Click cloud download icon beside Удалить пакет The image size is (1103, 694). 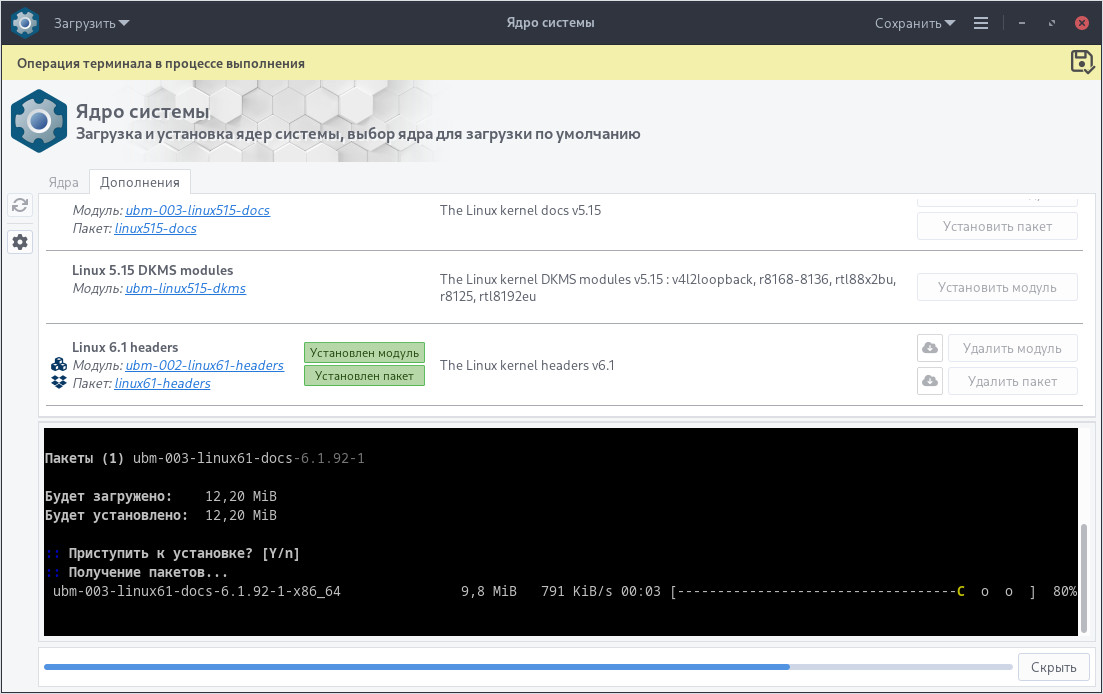click(x=930, y=381)
